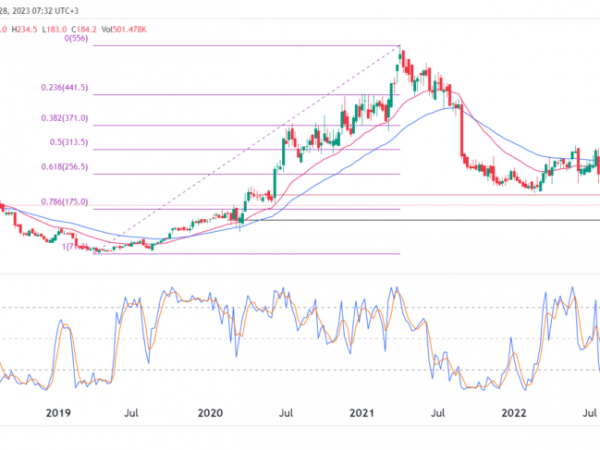Click the 2020 year label on time axis
The image size is (600, 450).
(x=210, y=413)
